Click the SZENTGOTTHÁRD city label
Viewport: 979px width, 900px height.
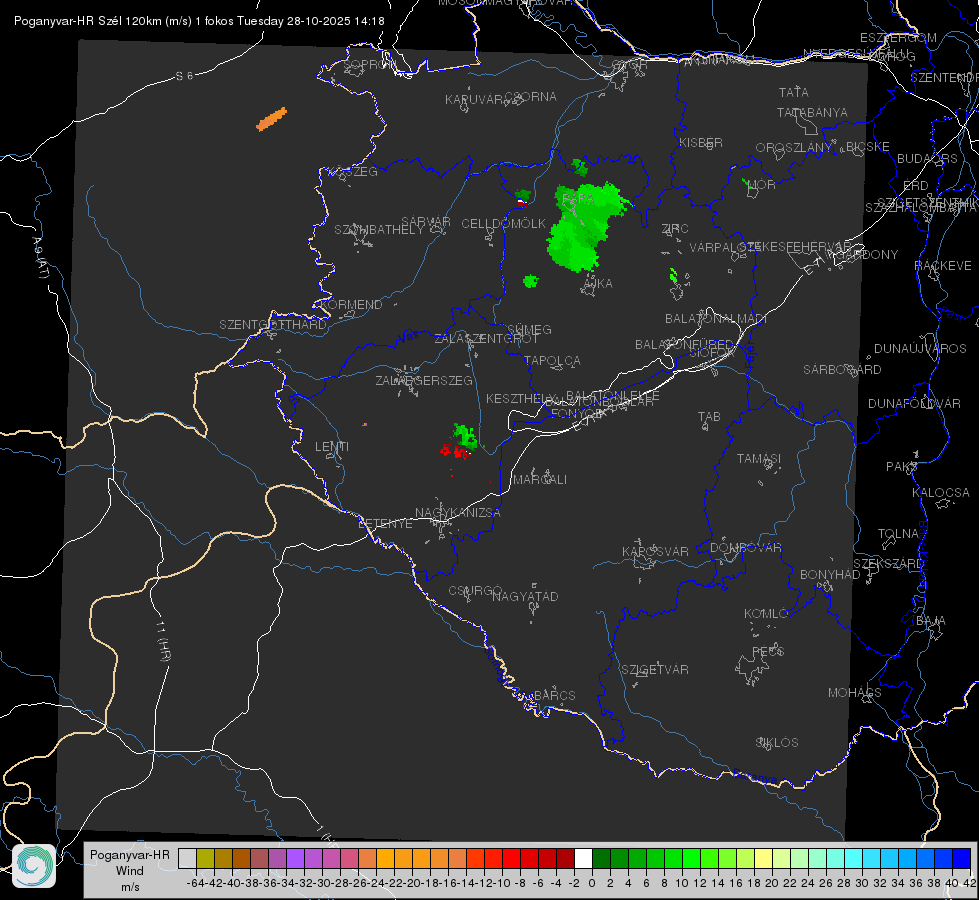coord(273,325)
